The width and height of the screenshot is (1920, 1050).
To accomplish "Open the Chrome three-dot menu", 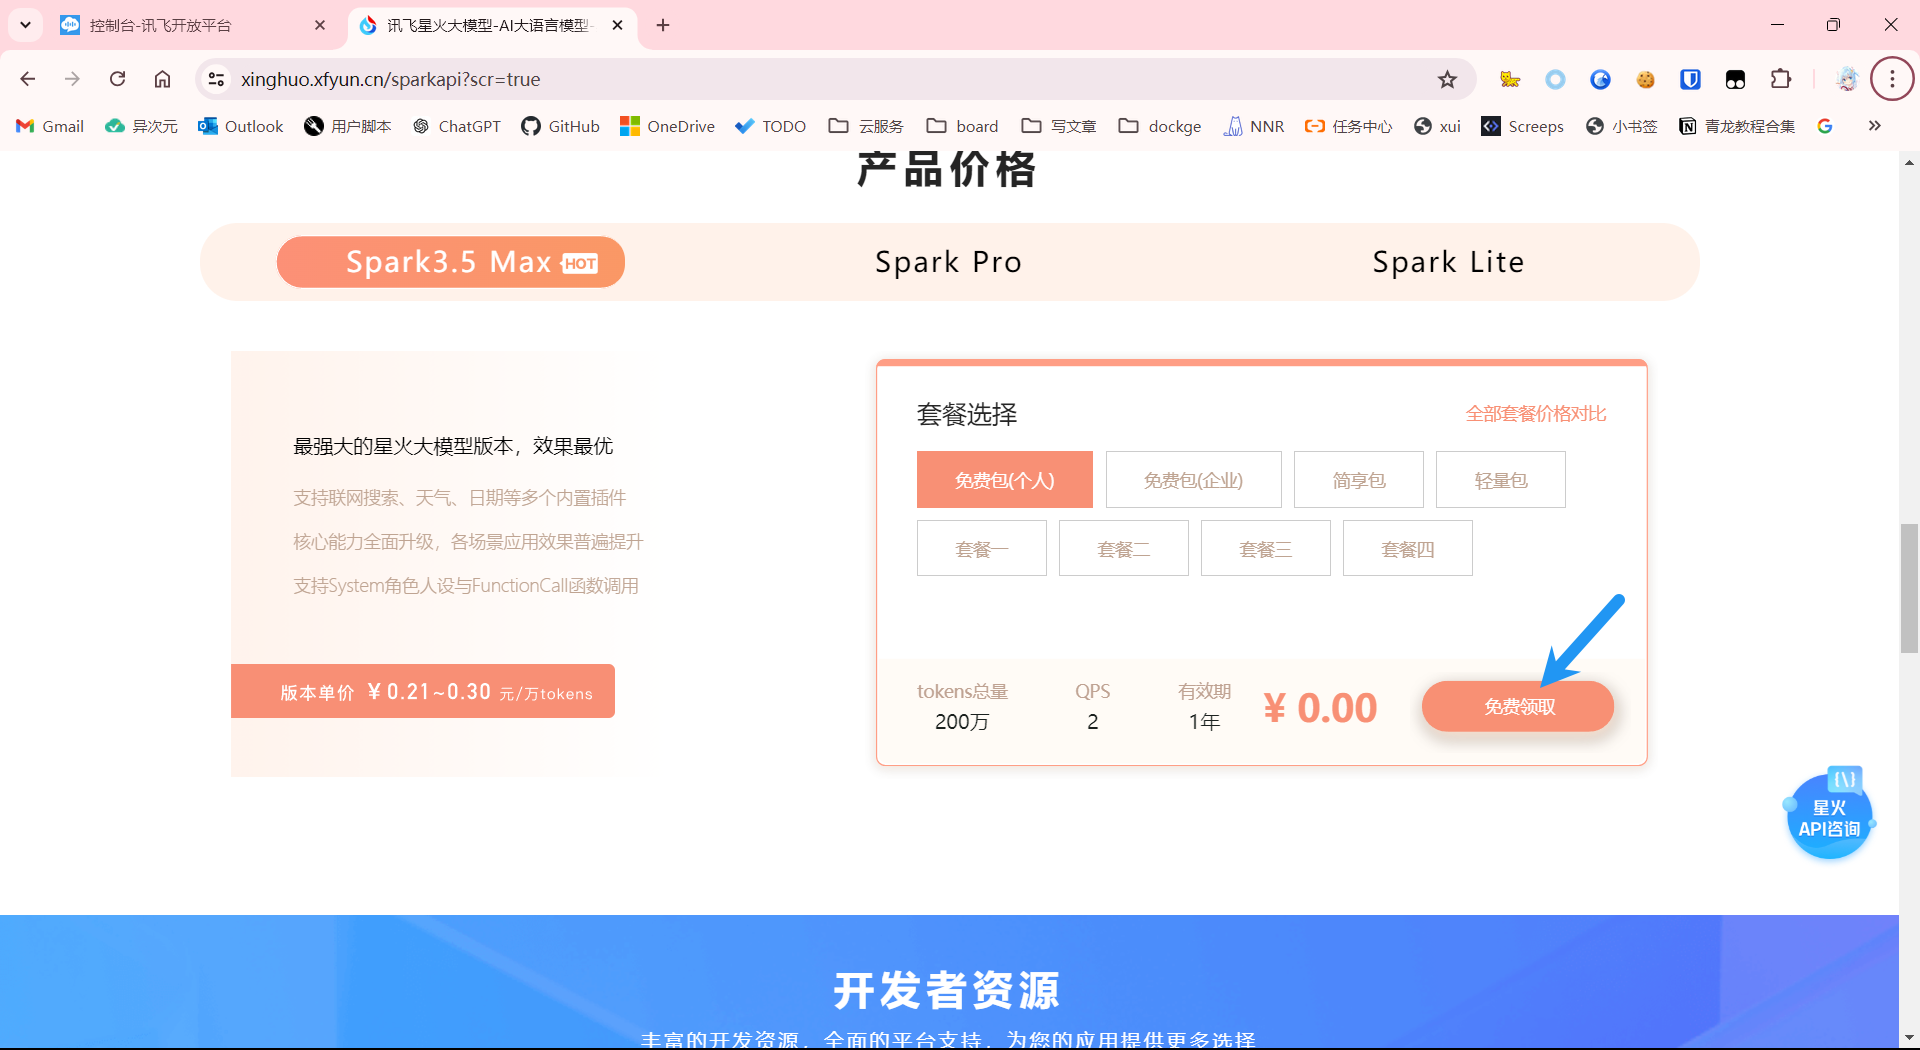I will (x=1891, y=79).
